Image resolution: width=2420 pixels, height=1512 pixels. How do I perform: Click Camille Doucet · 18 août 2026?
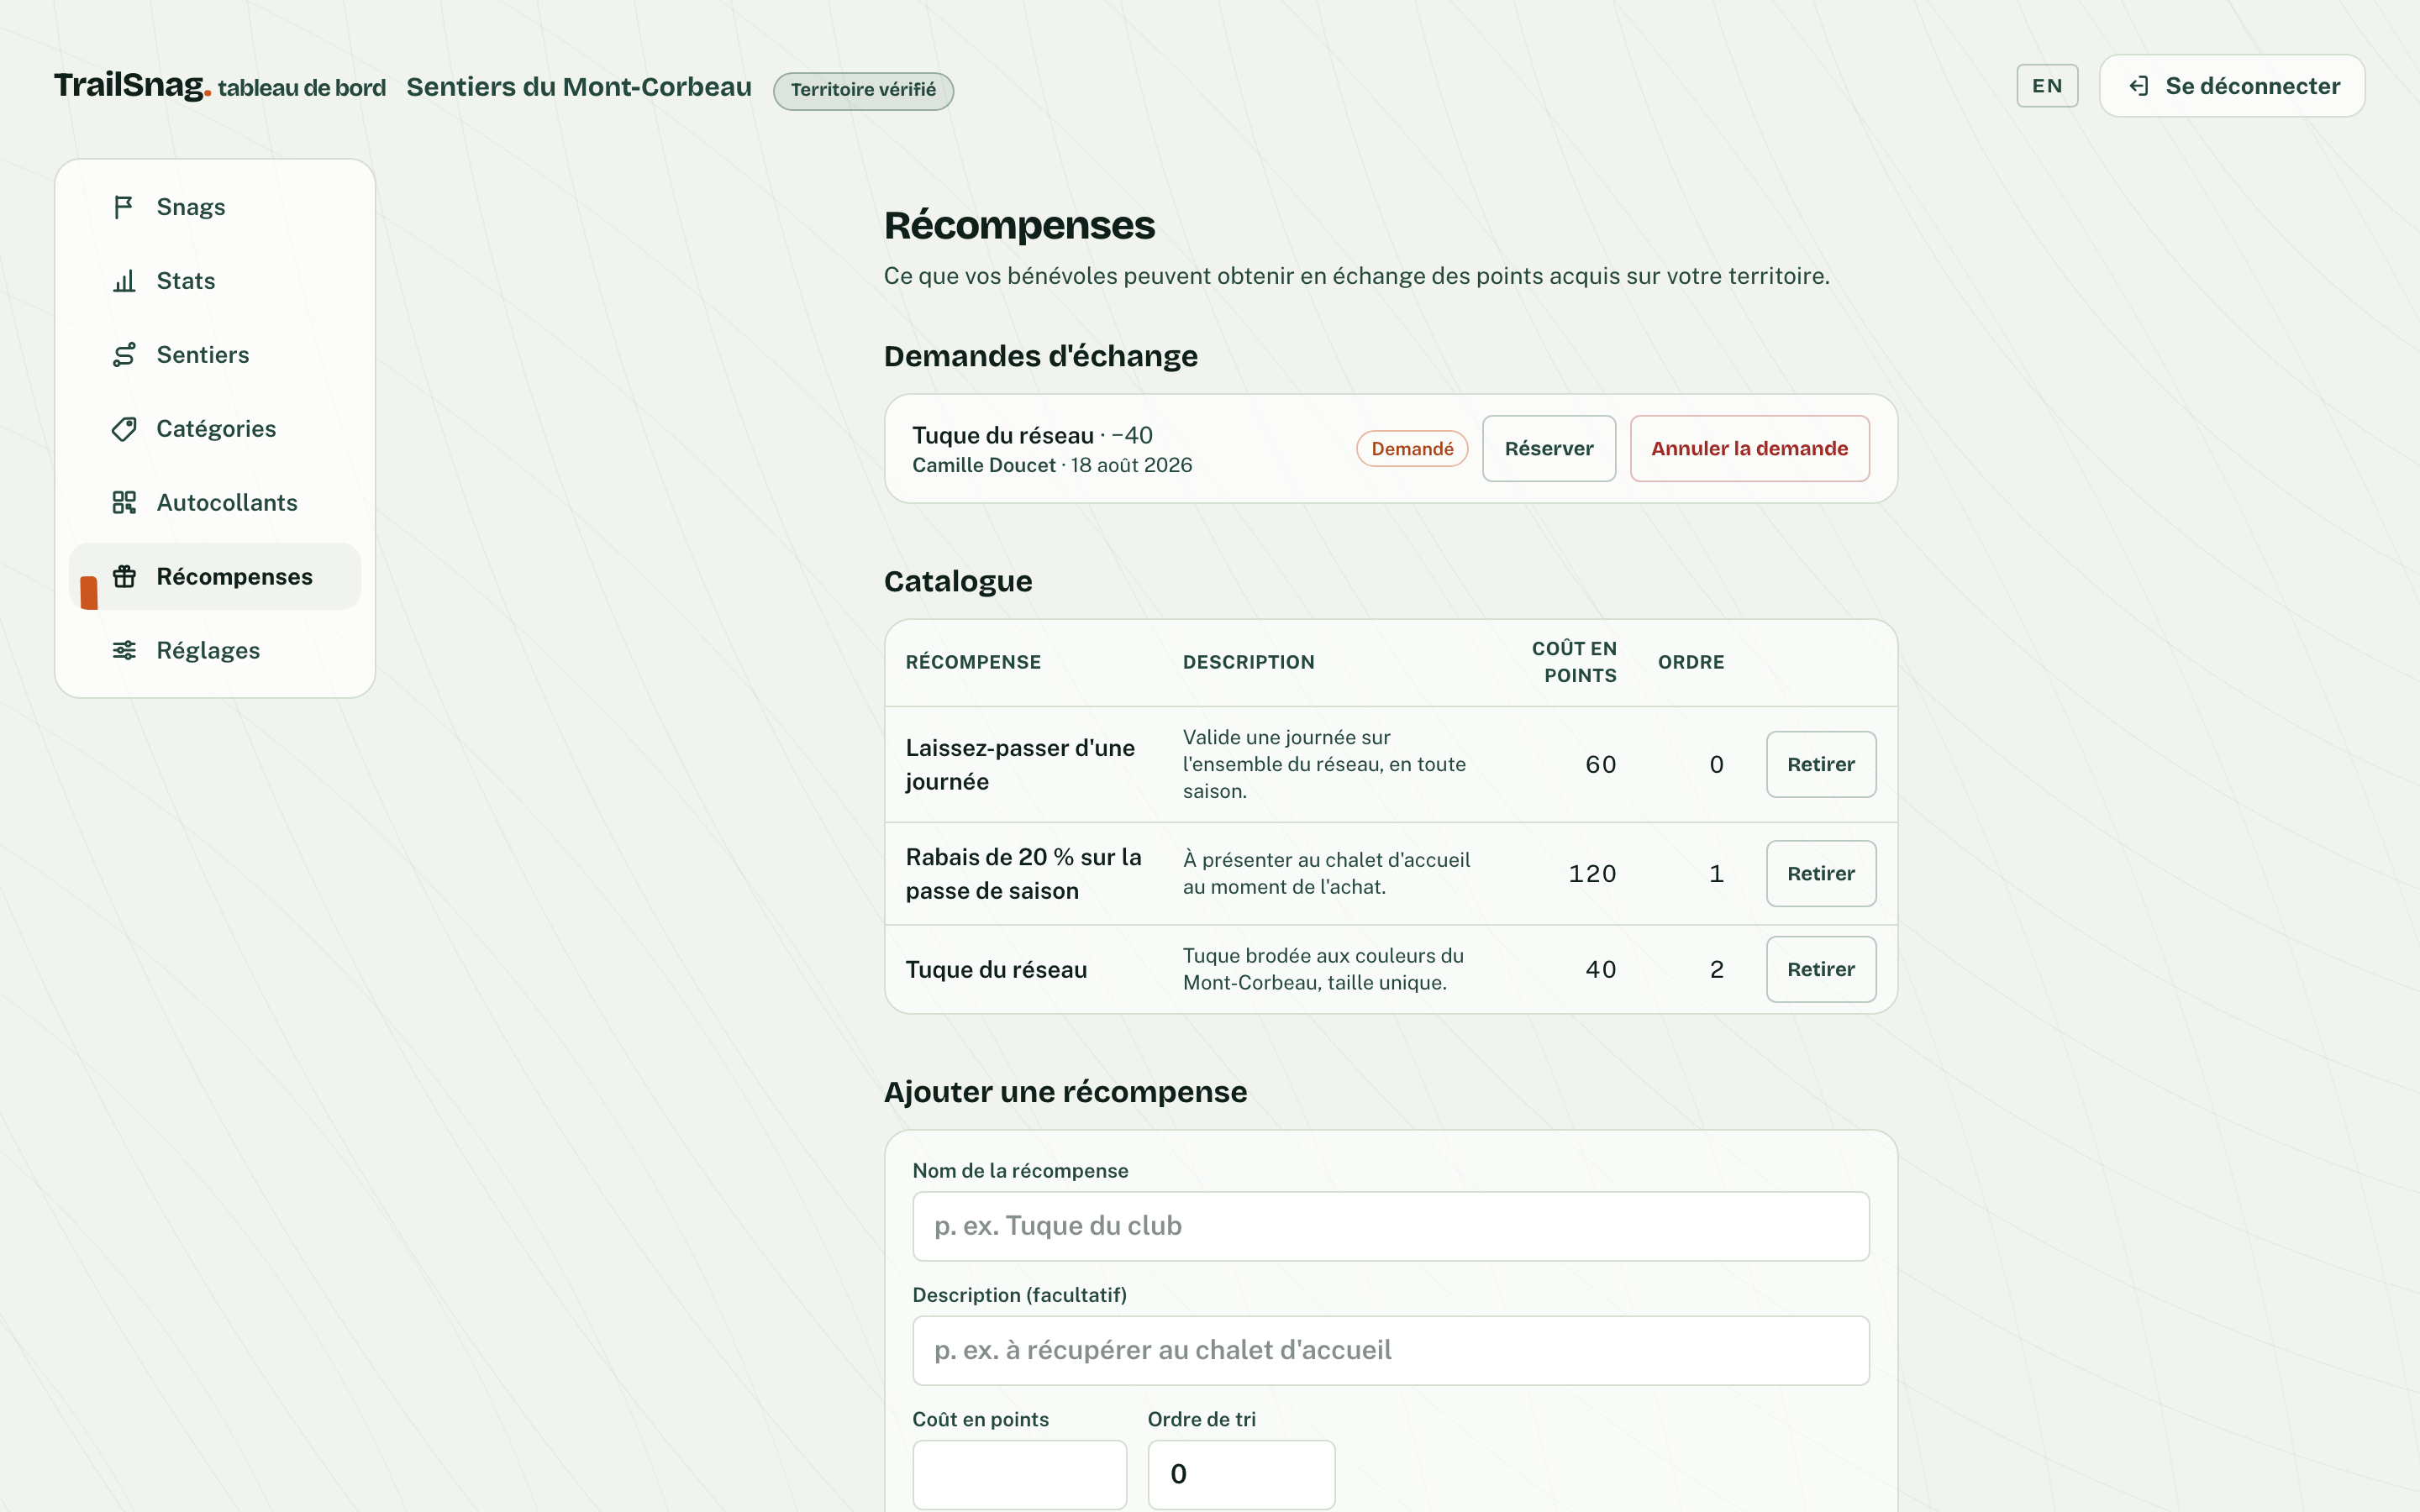coord(1051,465)
